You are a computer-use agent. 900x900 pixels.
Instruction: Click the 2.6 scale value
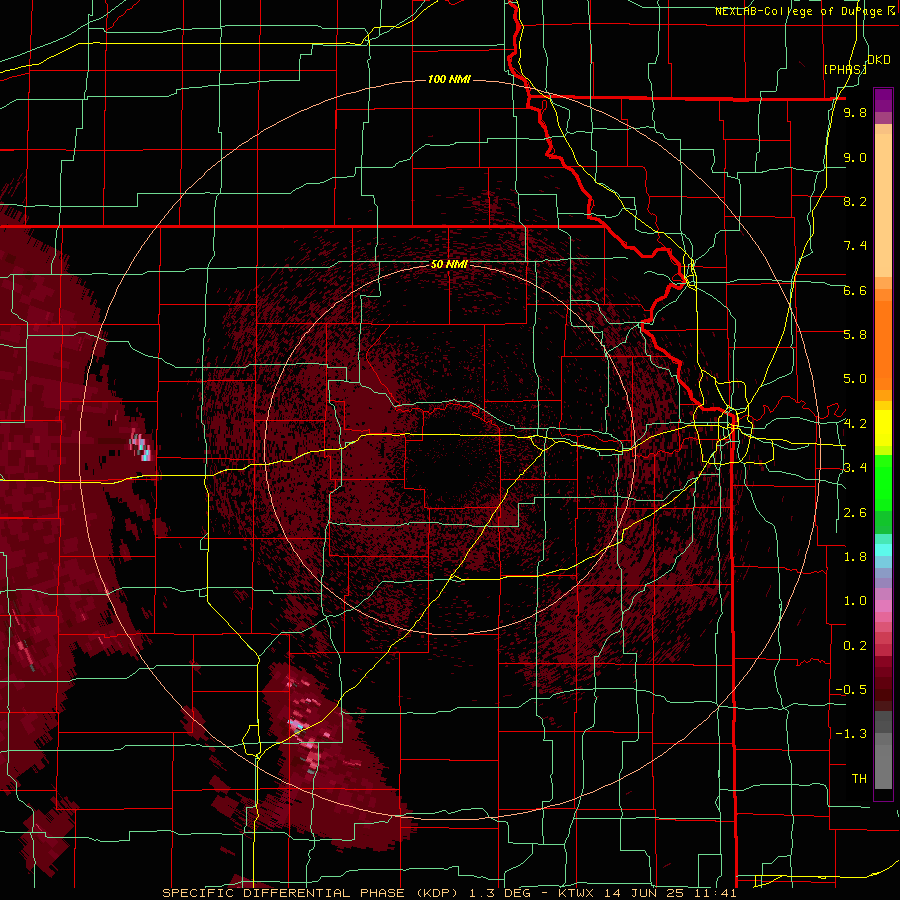[855, 513]
